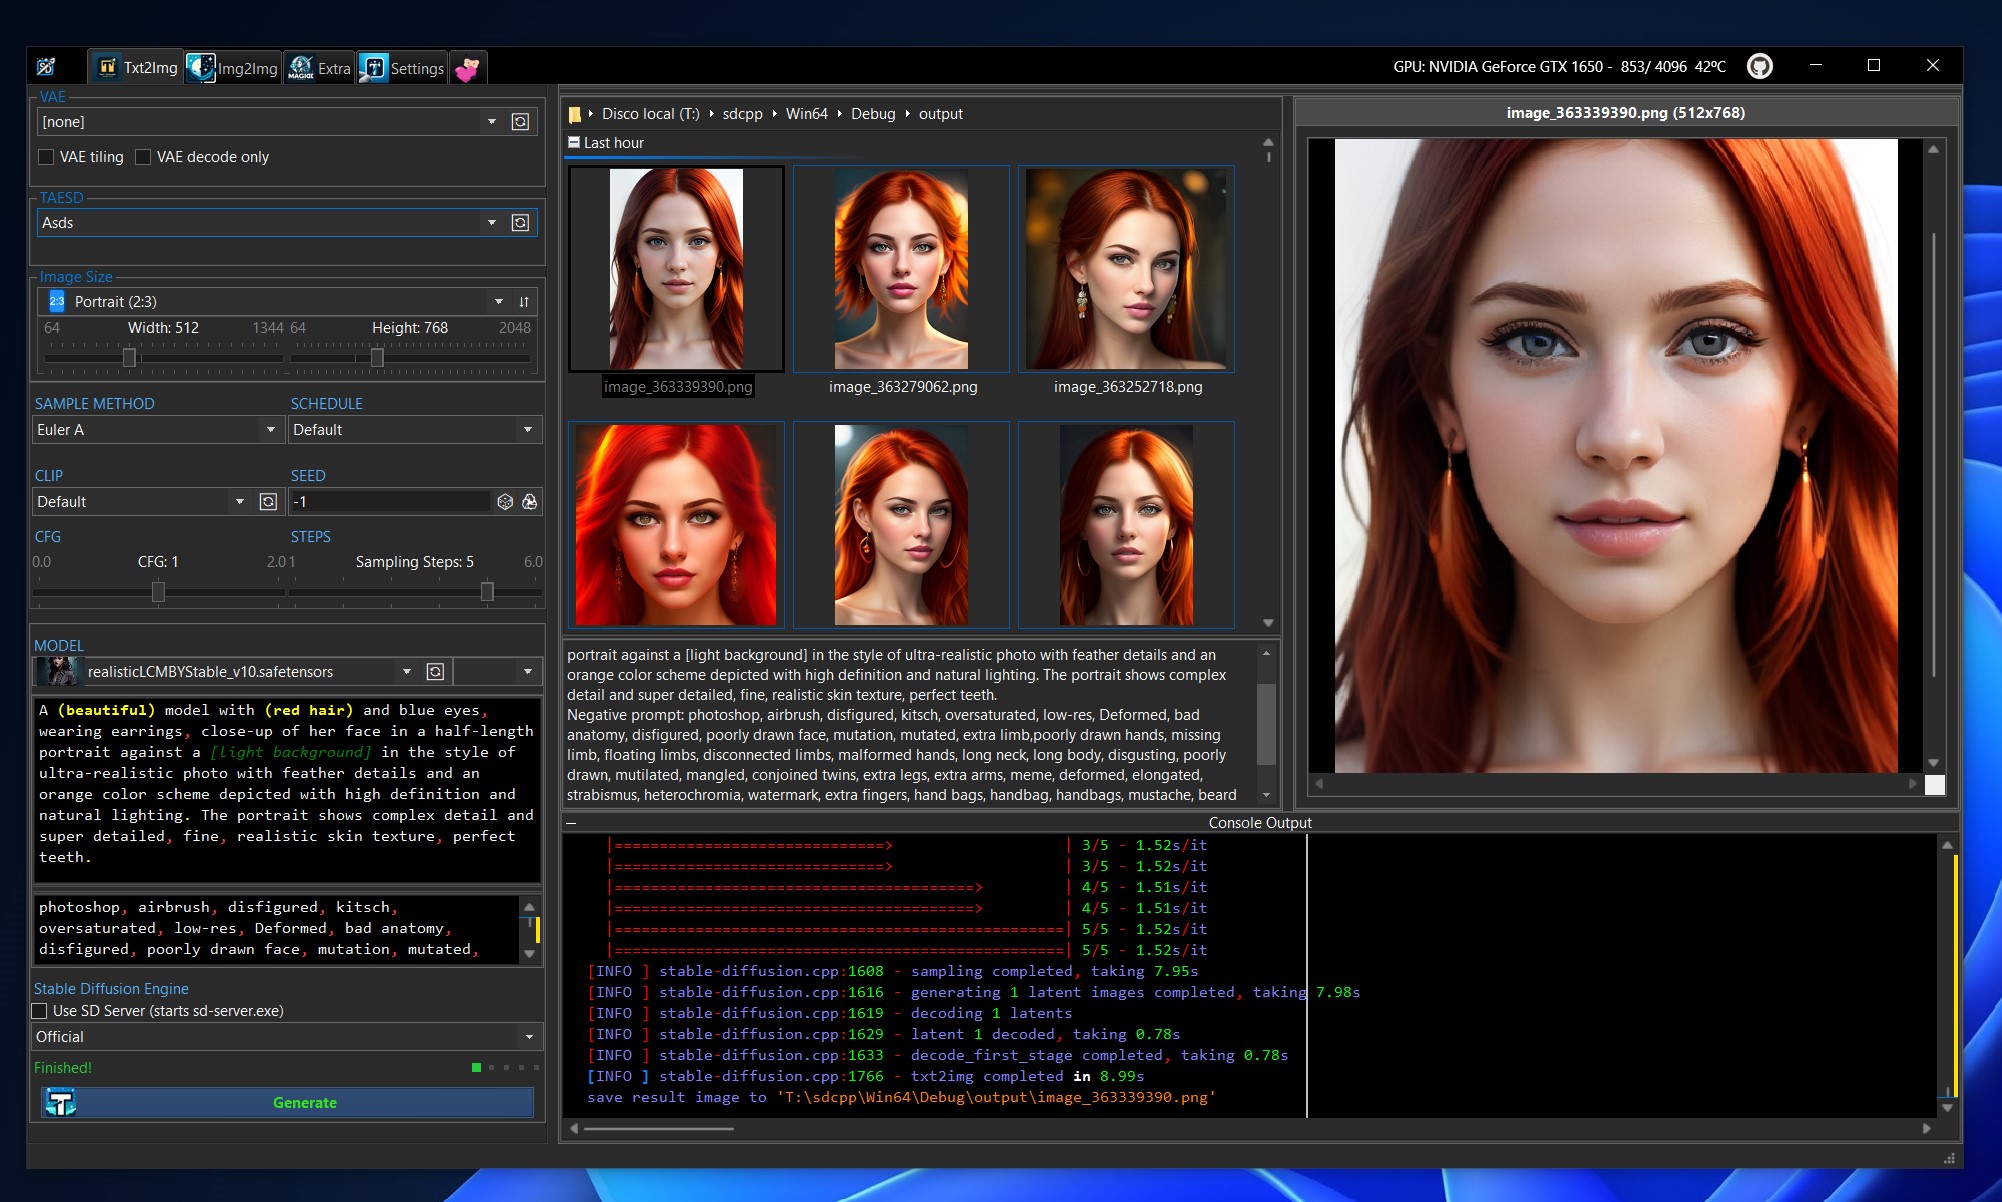Adjust the Sampling Steps slider handle
The height and width of the screenshot is (1202, 2002).
(487, 591)
